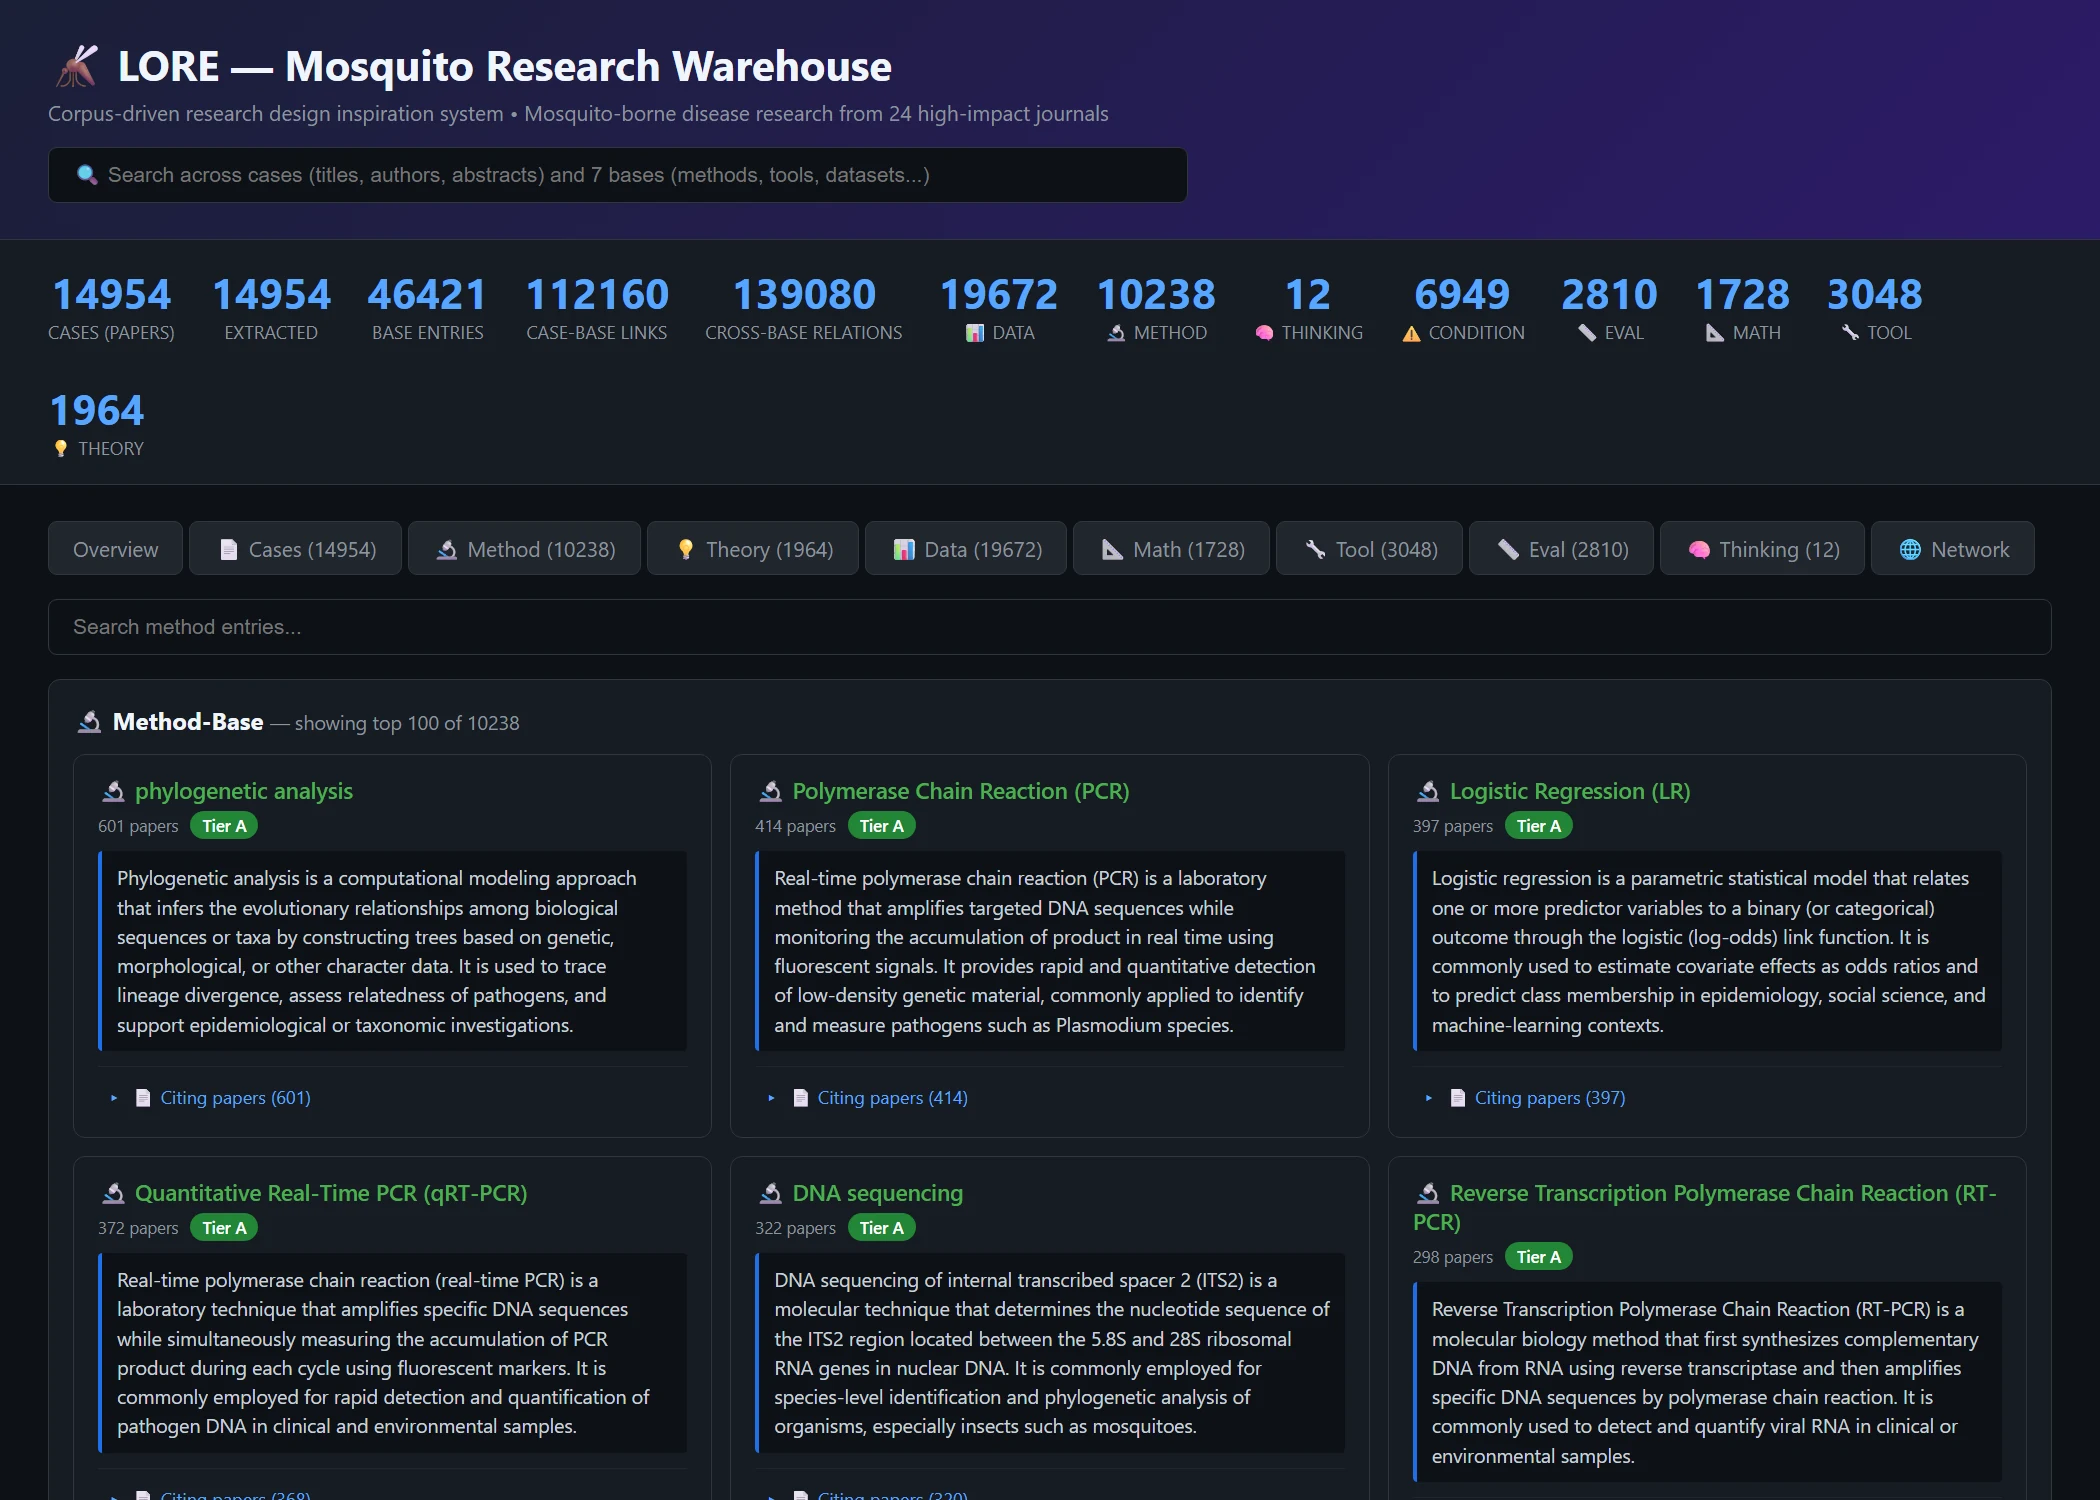Screen dimensions: 2100x1500
Task: Expand Citing papers (397) disclosure
Action: tap(1429, 1098)
